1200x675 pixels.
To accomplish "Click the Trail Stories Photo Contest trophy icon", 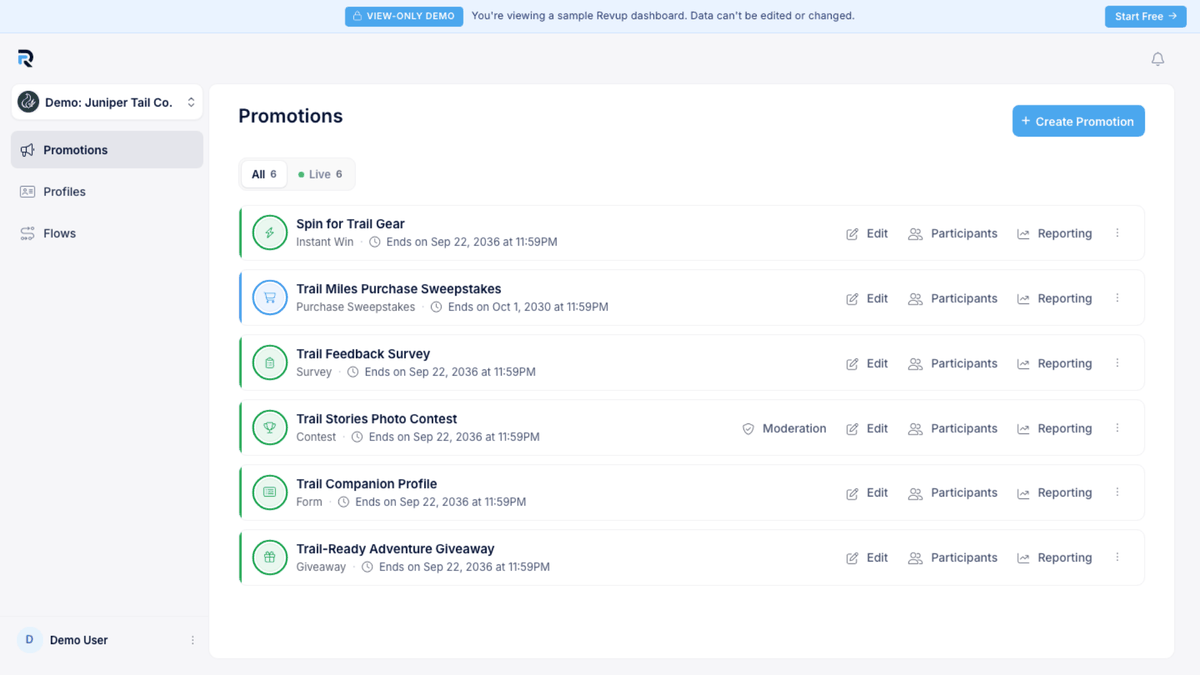I will coord(270,428).
